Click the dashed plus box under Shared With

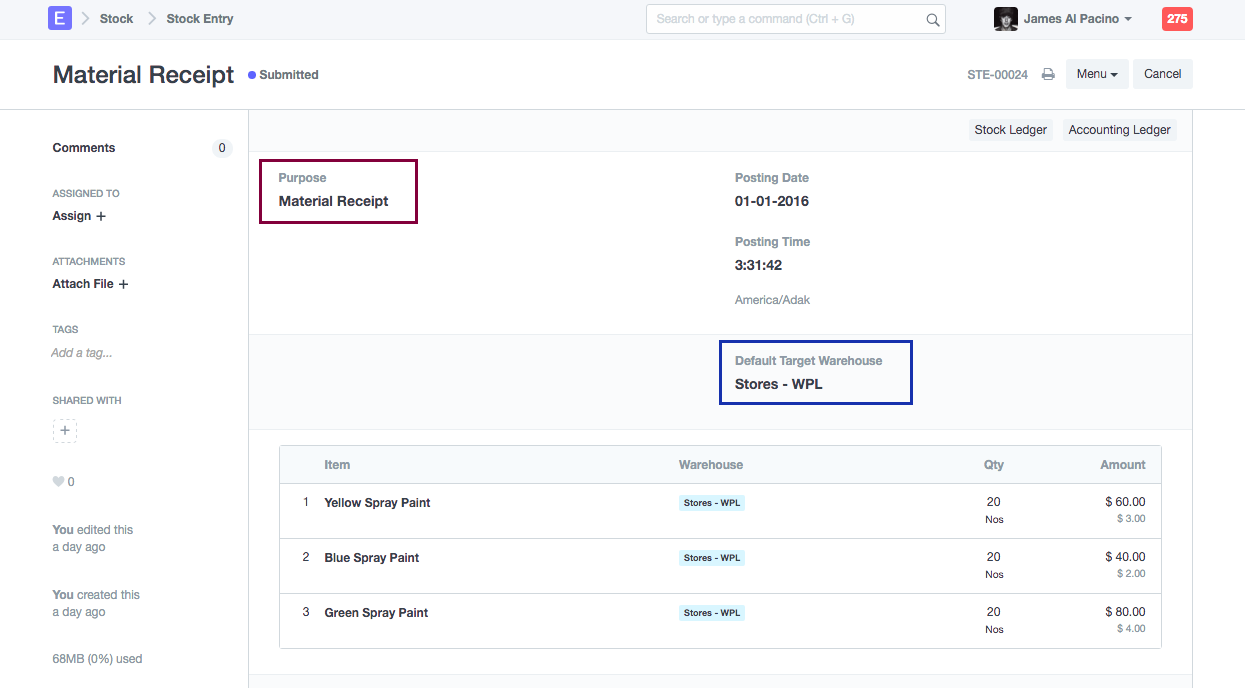(65, 431)
